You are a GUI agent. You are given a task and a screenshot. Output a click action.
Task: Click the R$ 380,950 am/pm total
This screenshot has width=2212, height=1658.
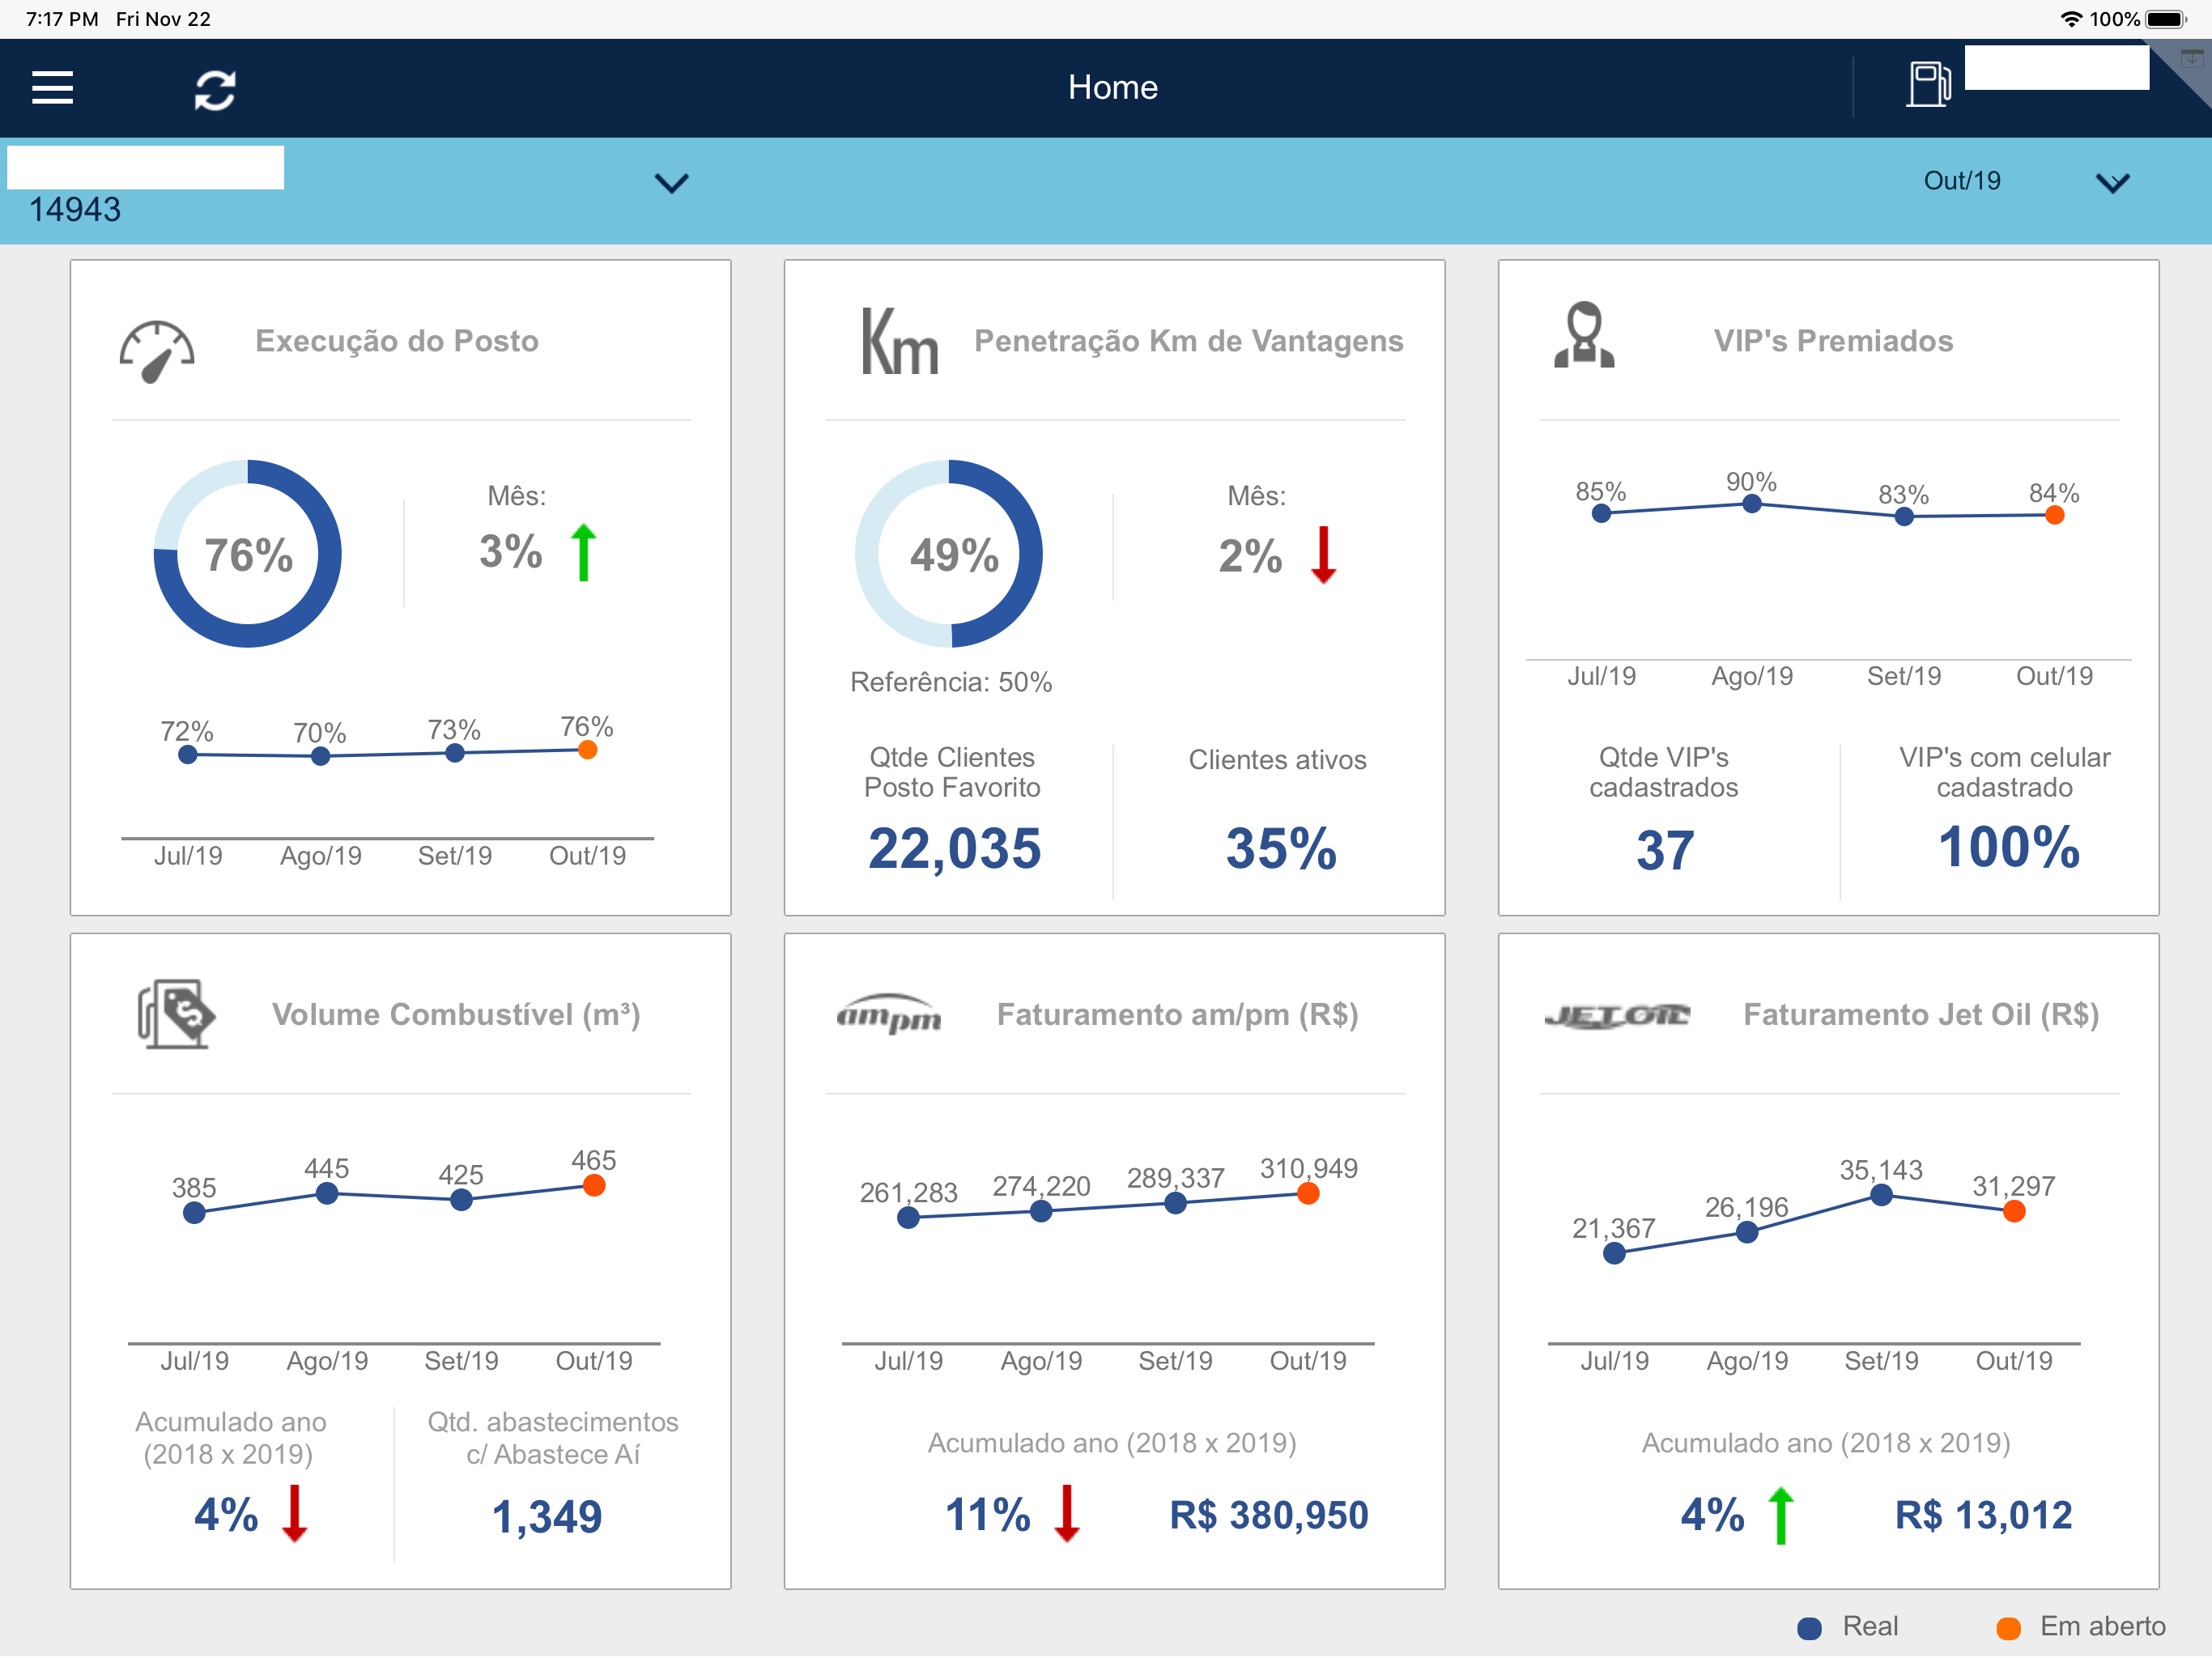click(x=1268, y=1515)
